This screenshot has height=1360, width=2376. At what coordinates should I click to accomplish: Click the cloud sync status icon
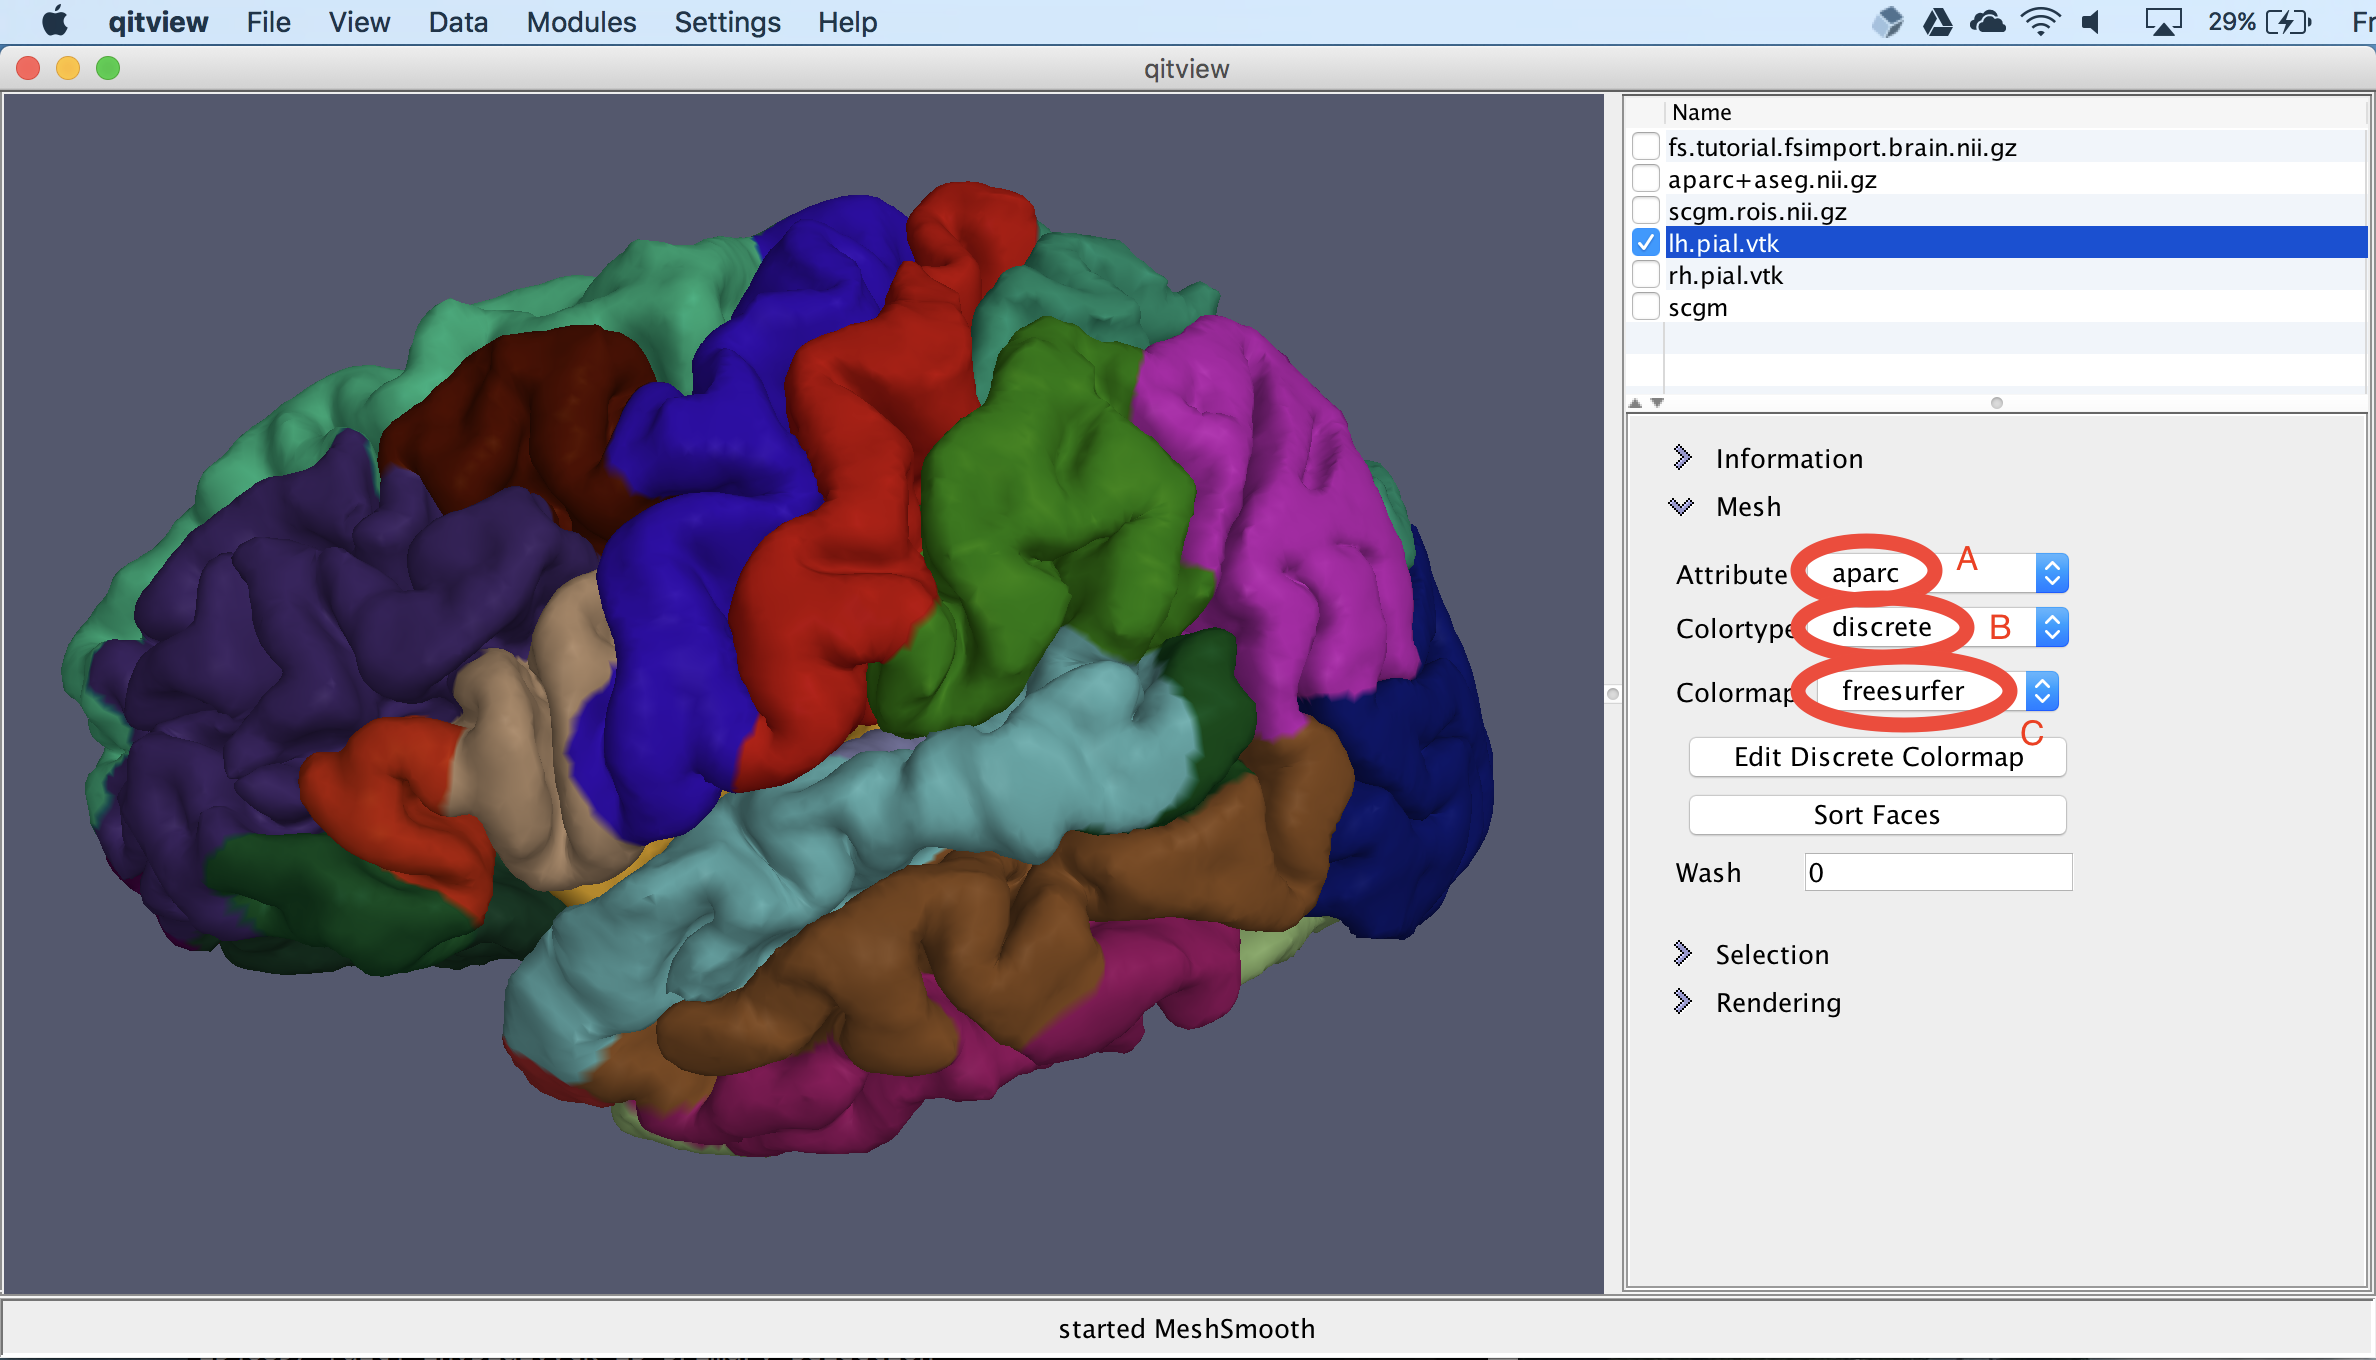[1987, 22]
